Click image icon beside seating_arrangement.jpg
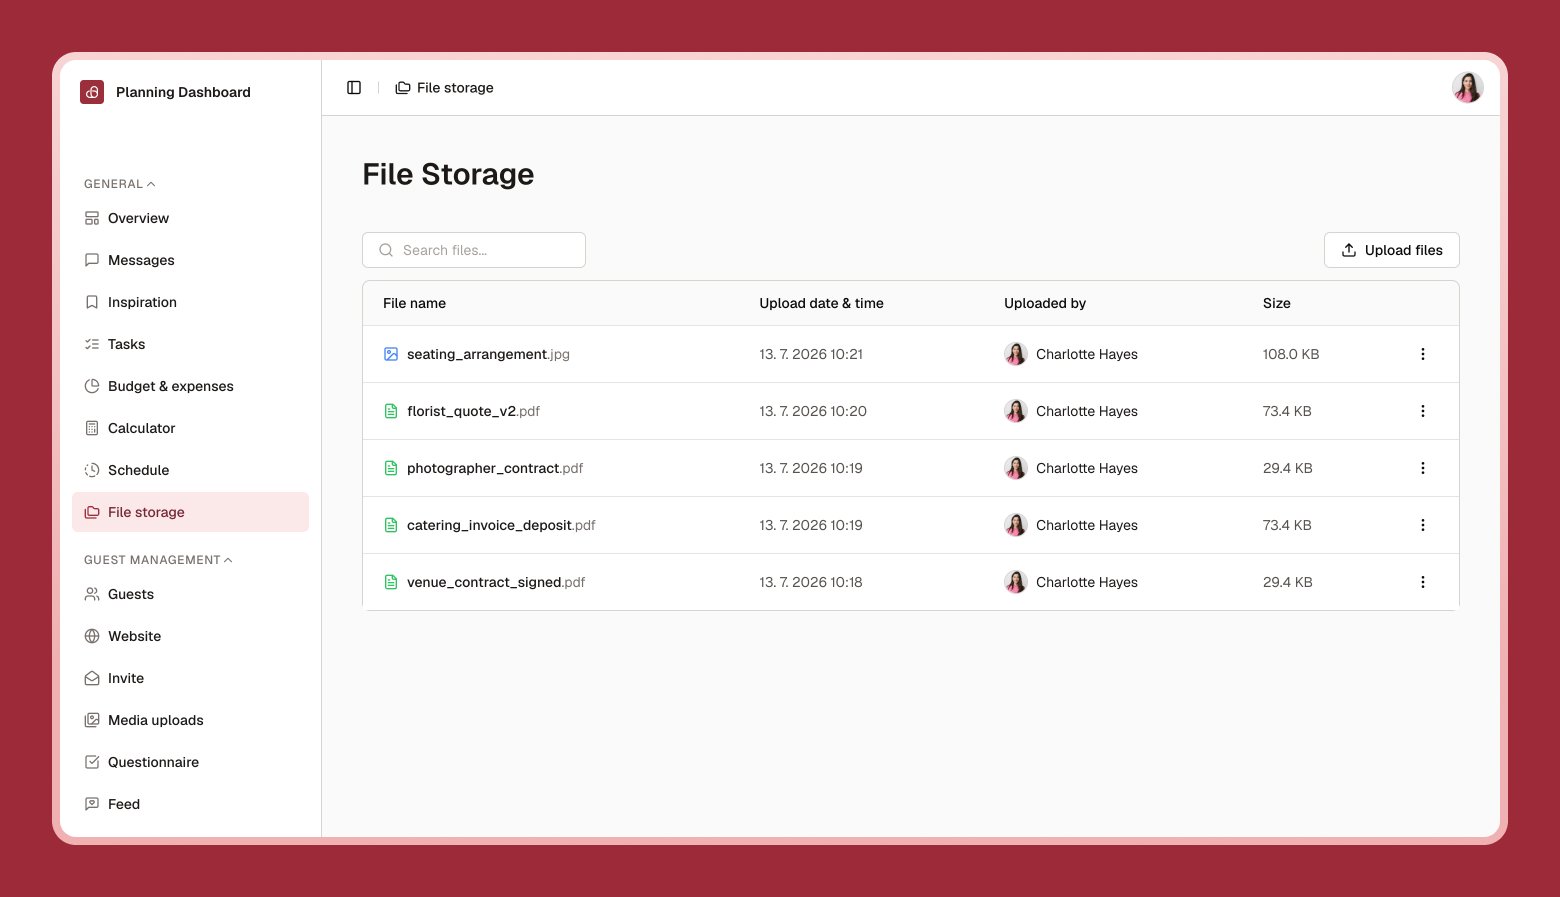Image resolution: width=1560 pixels, height=897 pixels. [391, 354]
